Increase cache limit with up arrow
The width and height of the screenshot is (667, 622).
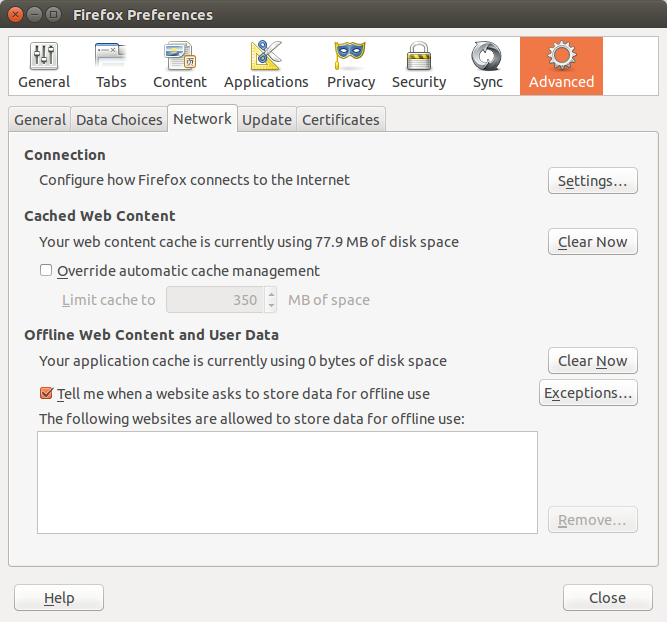pos(271,294)
